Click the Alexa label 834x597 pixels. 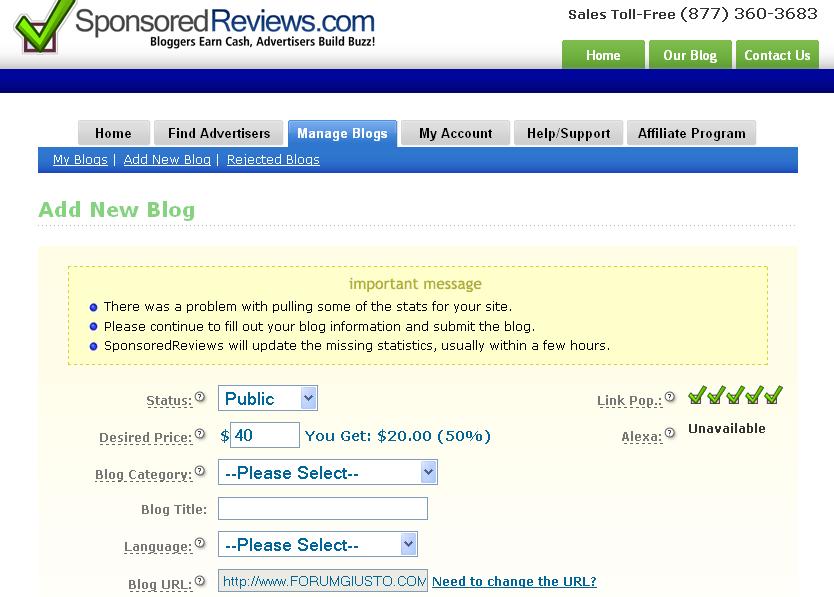[642, 437]
